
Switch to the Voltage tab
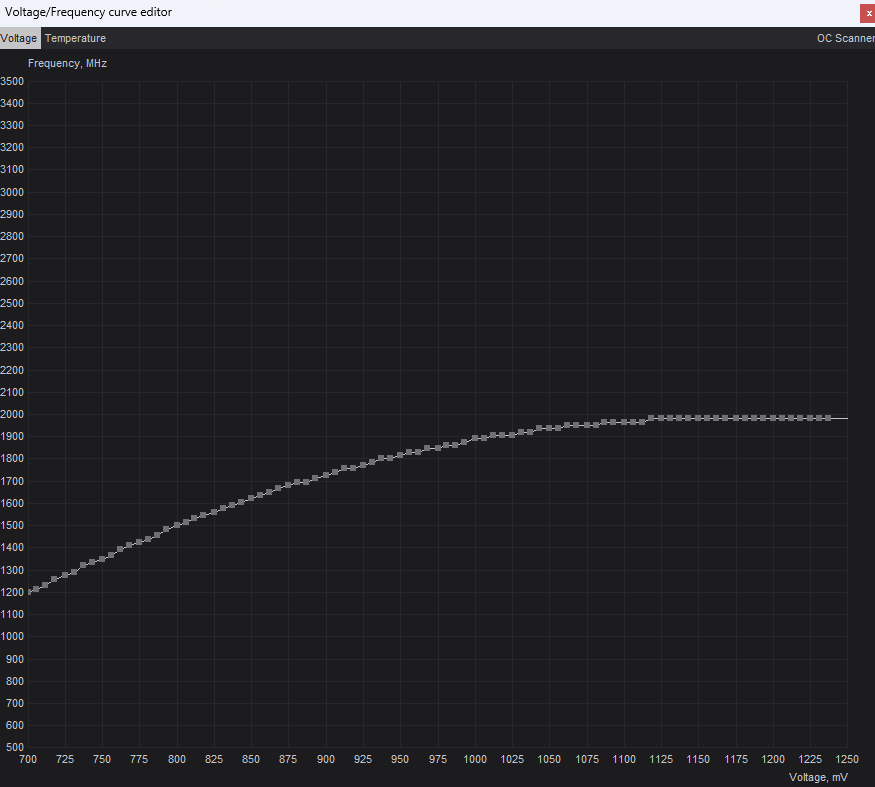pyautogui.click(x=19, y=38)
